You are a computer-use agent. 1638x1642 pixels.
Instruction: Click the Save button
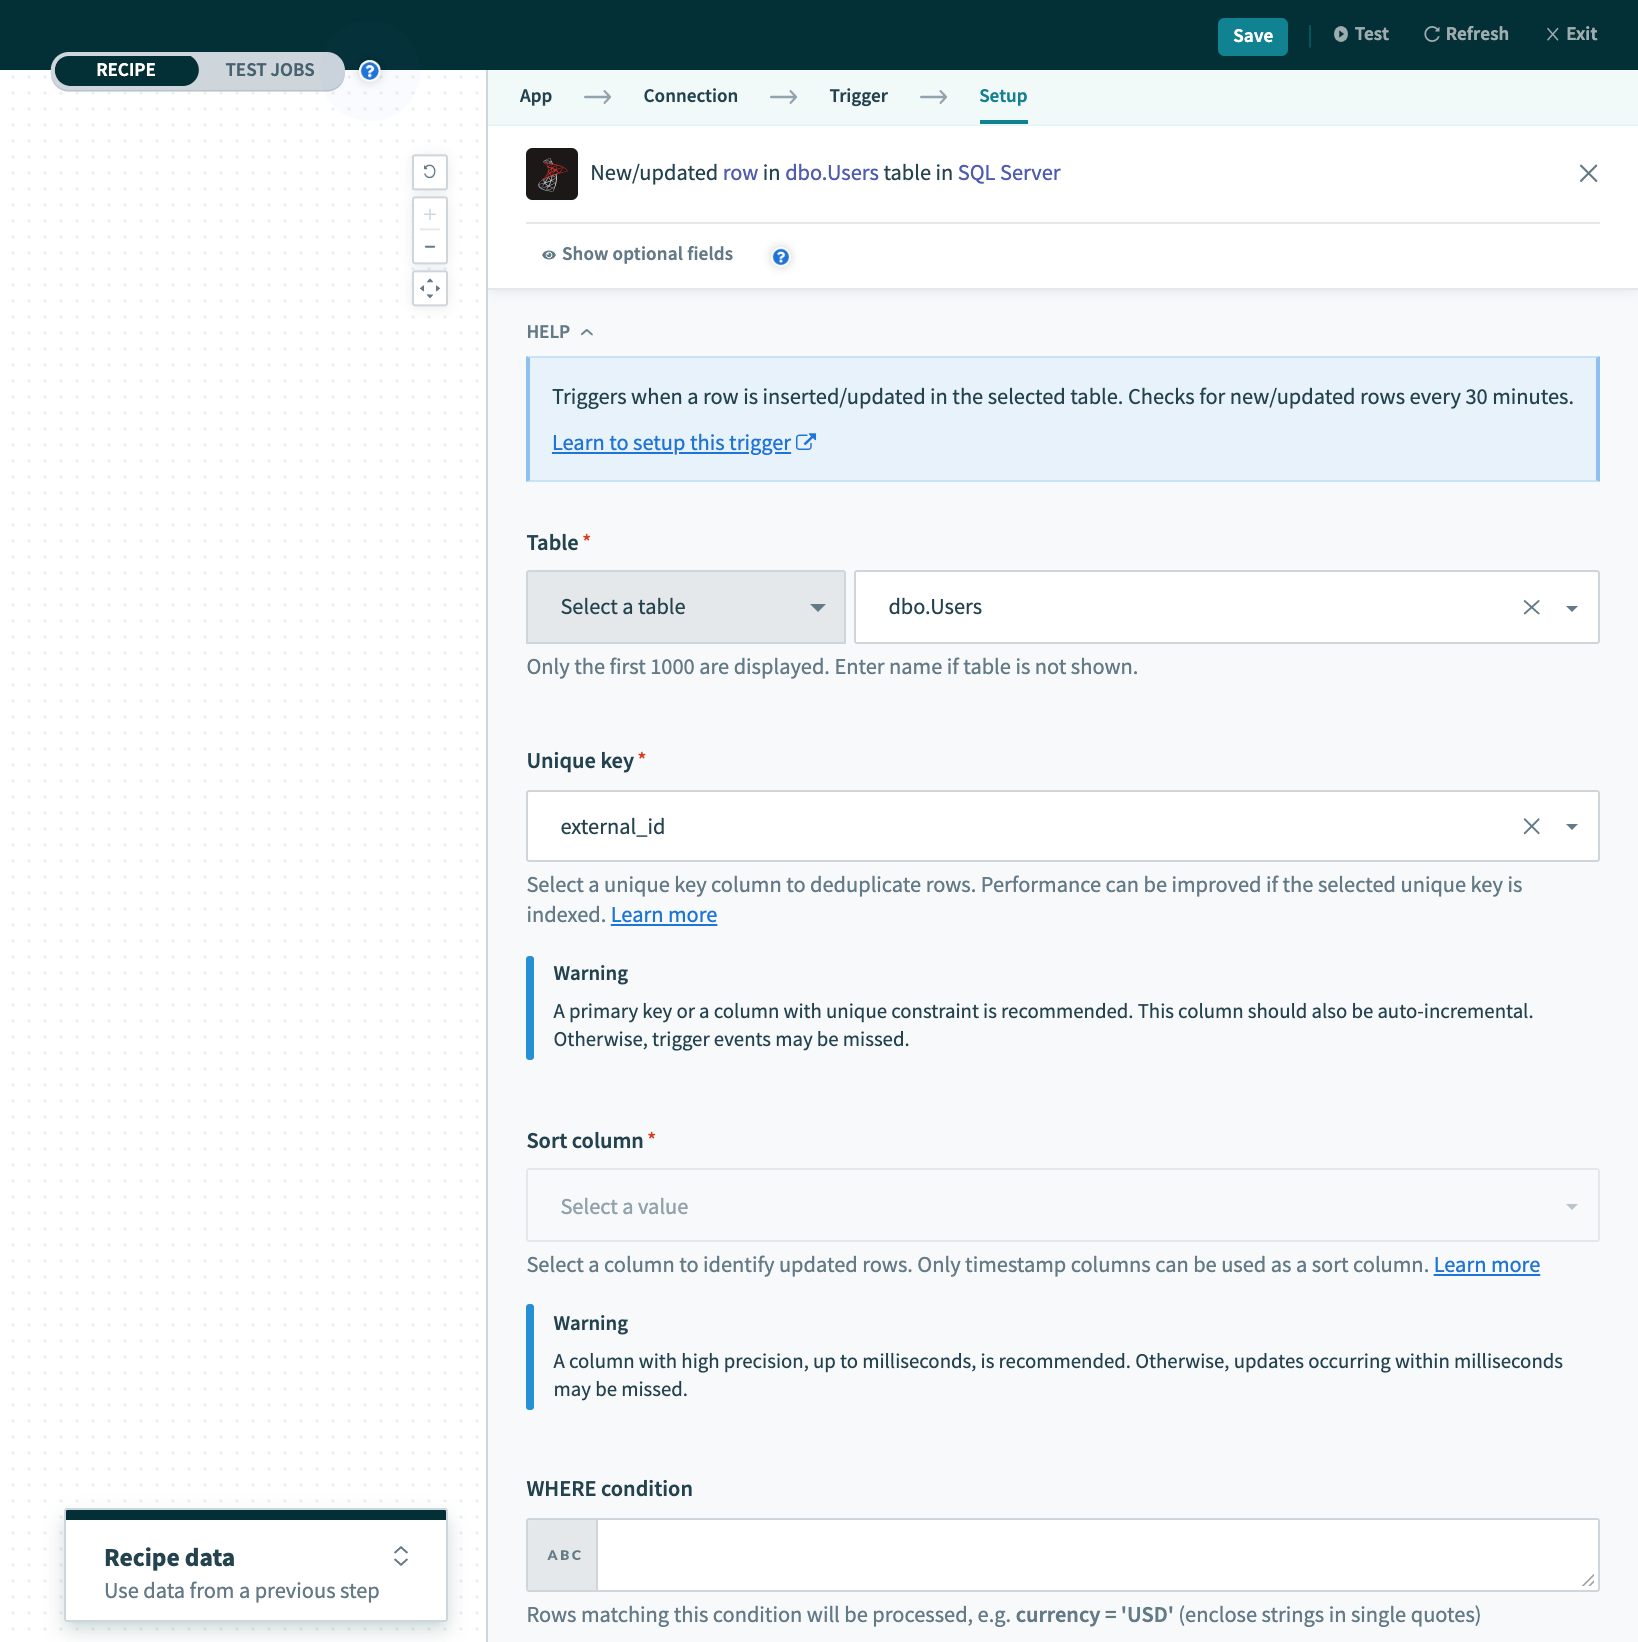(1252, 36)
